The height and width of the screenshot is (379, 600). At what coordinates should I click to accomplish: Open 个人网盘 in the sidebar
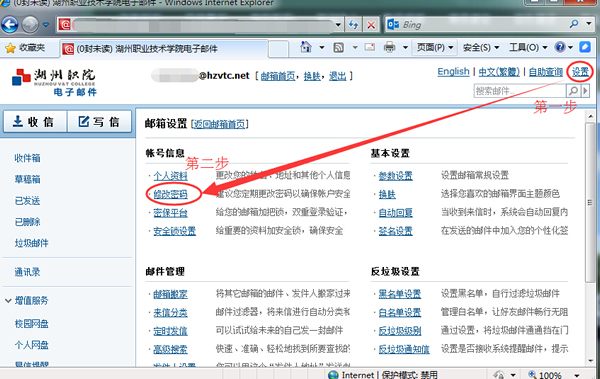(x=31, y=345)
